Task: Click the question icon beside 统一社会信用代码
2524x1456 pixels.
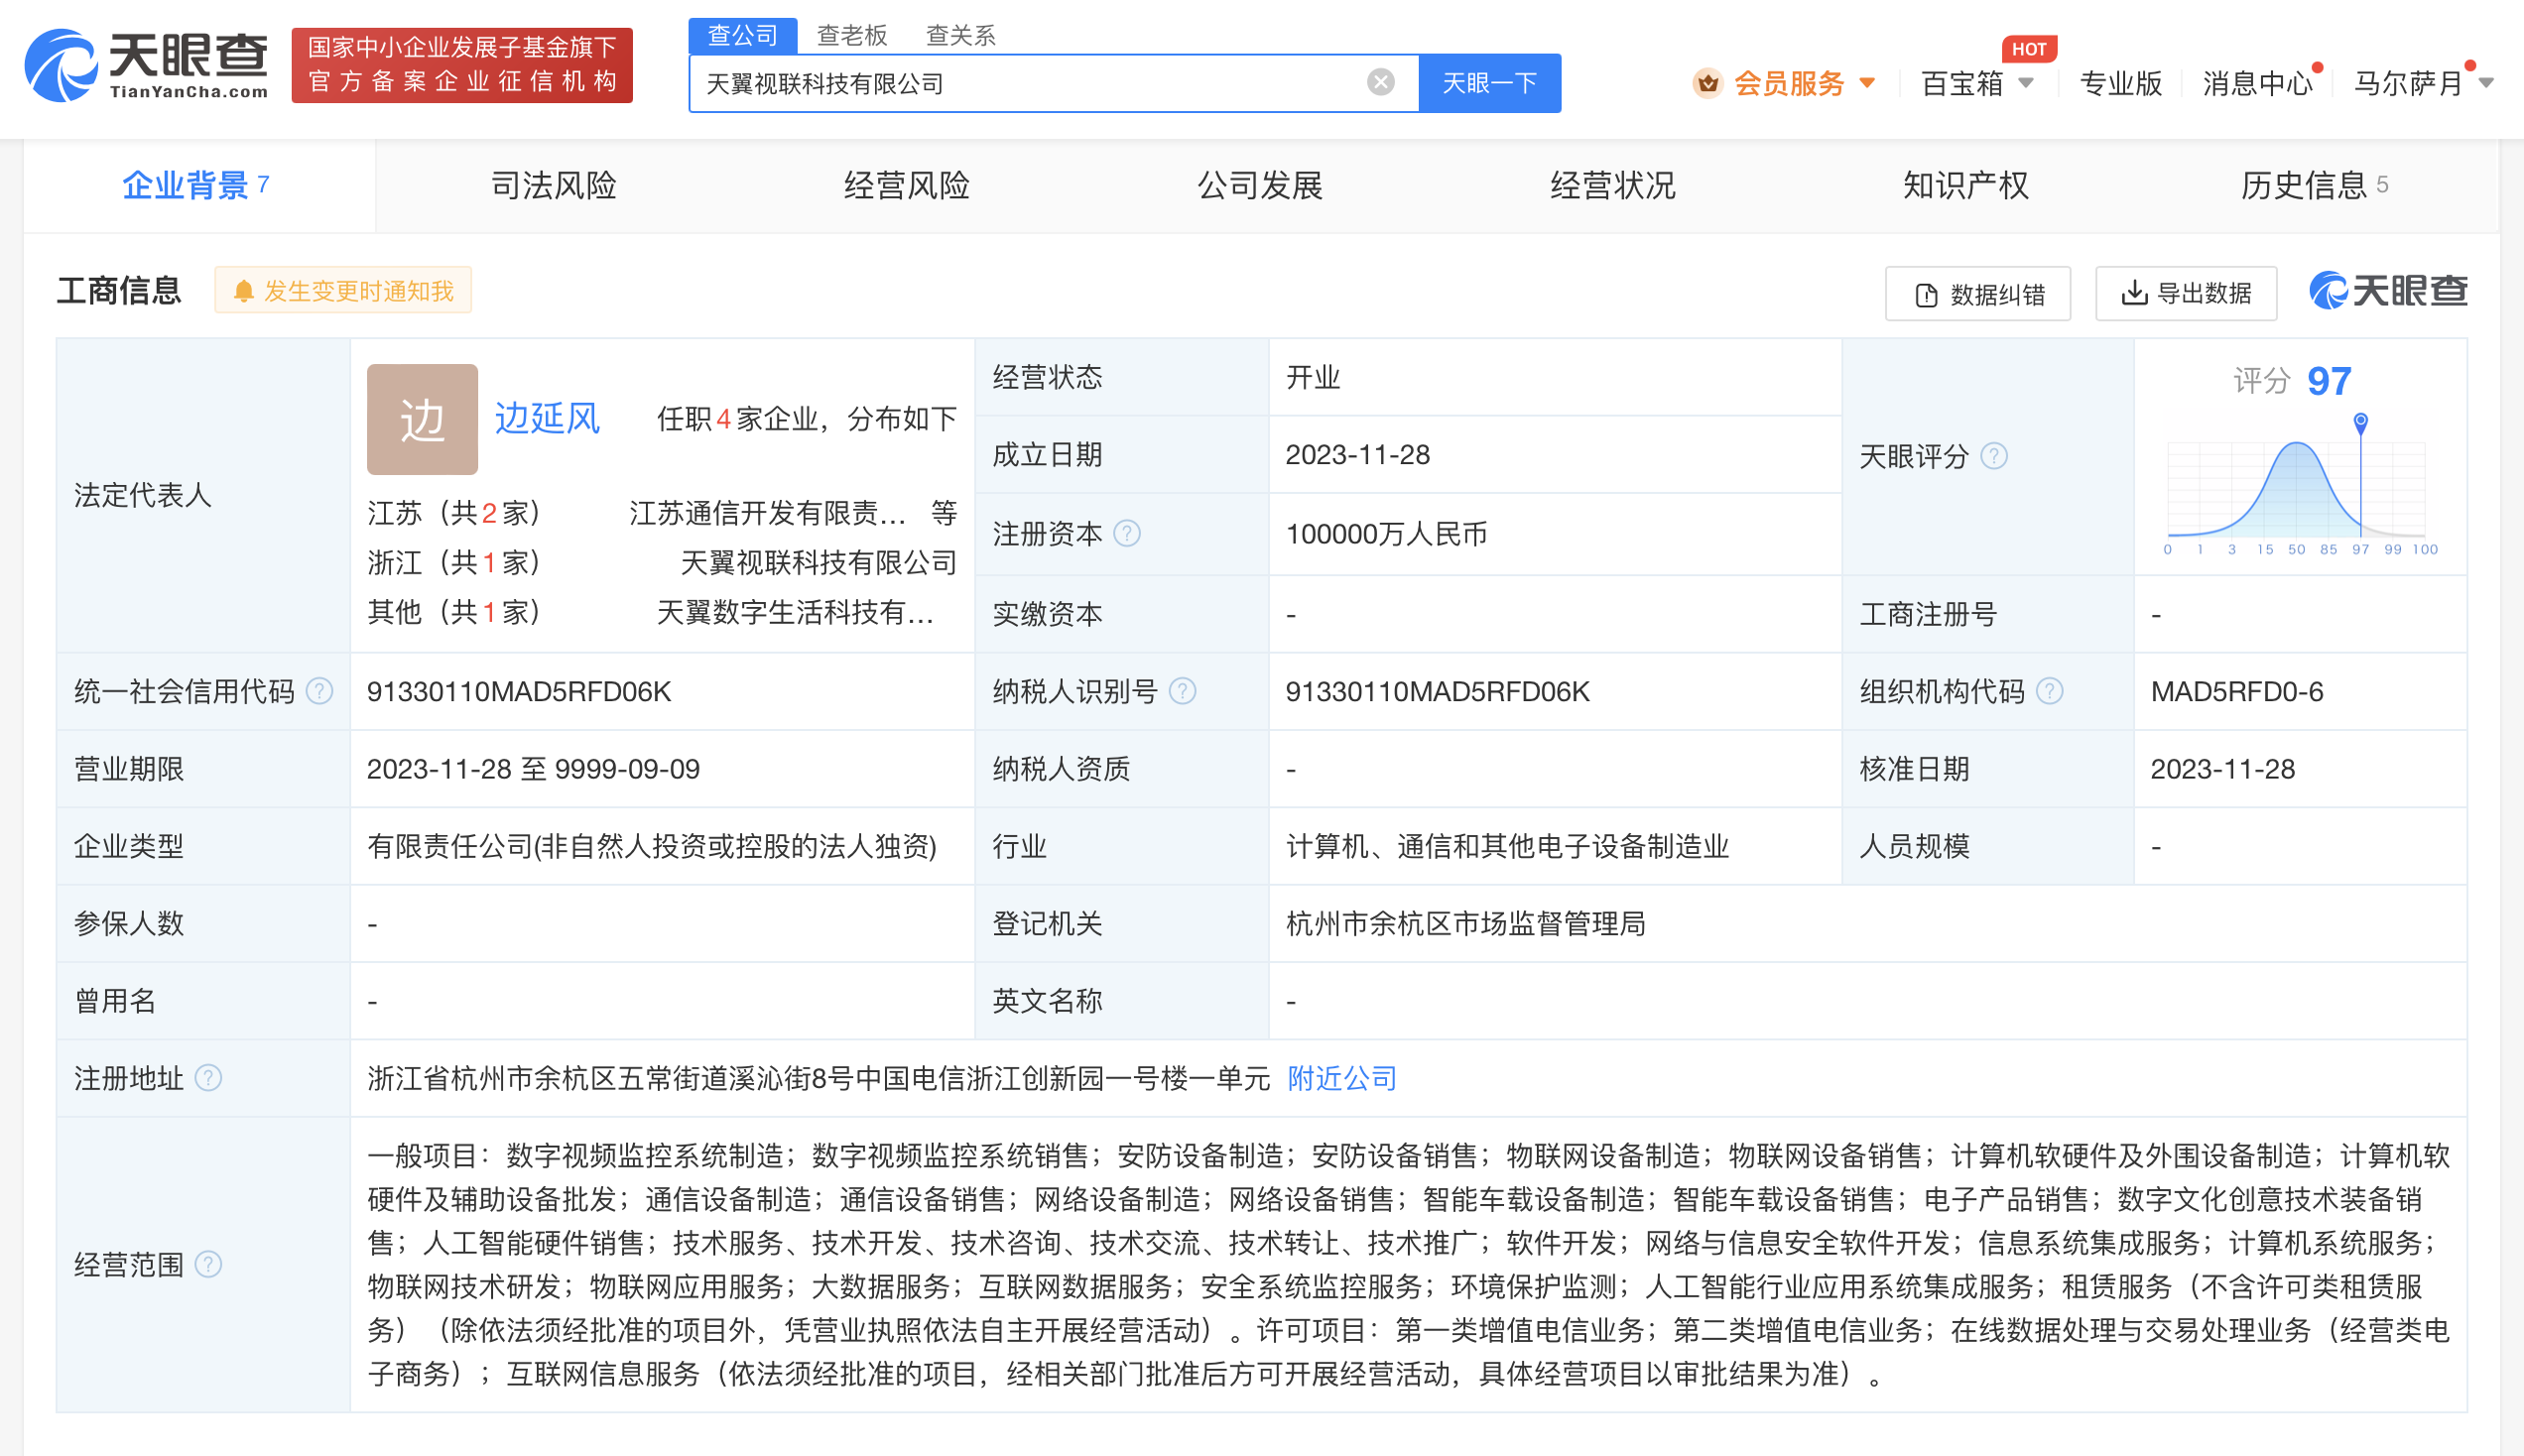Action: point(320,692)
